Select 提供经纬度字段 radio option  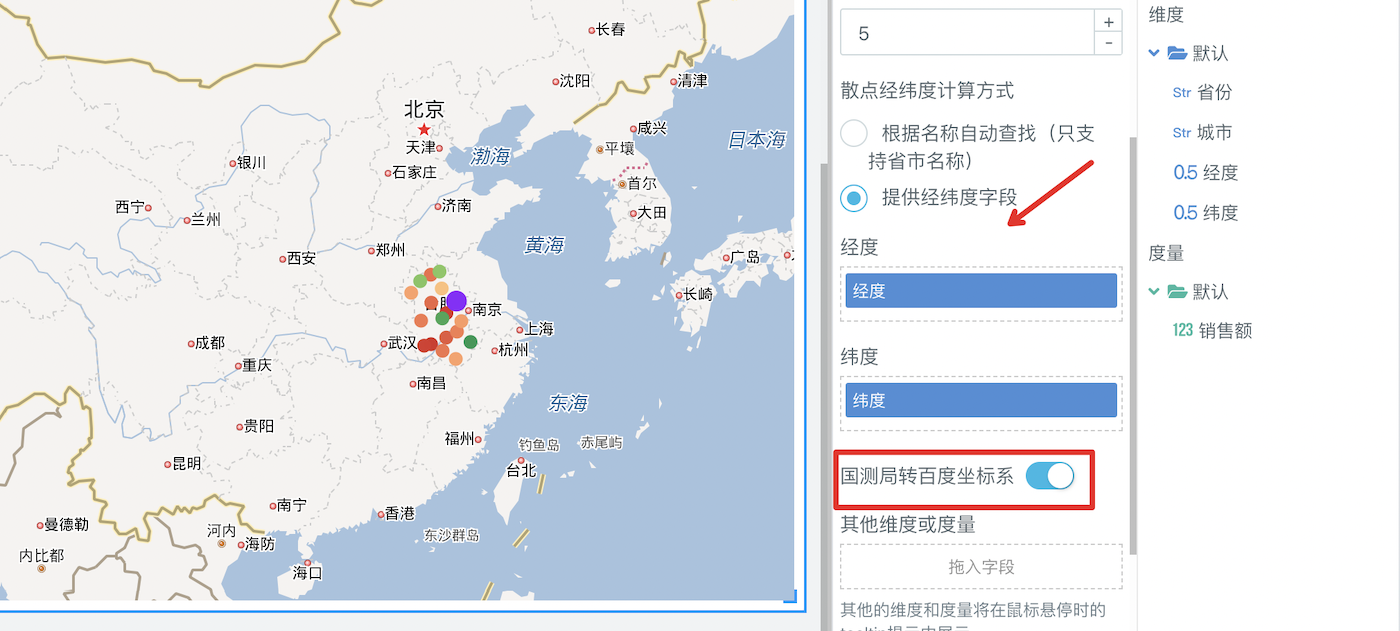click(854, 198)
